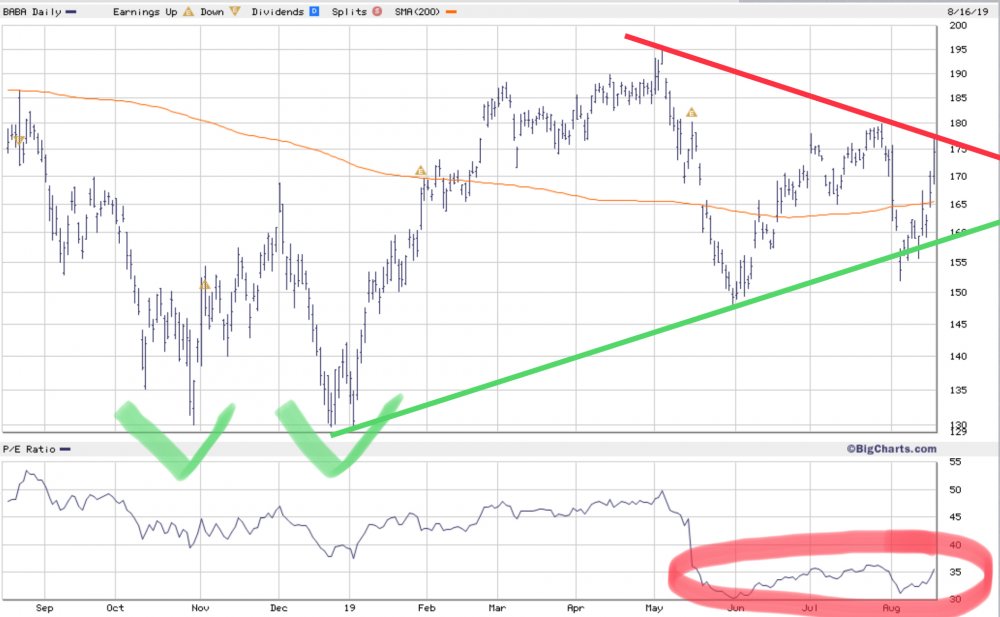Viewport: 1000px width, 617px height.
Task: Click the 200 price label on the axis
Action: 958,26
